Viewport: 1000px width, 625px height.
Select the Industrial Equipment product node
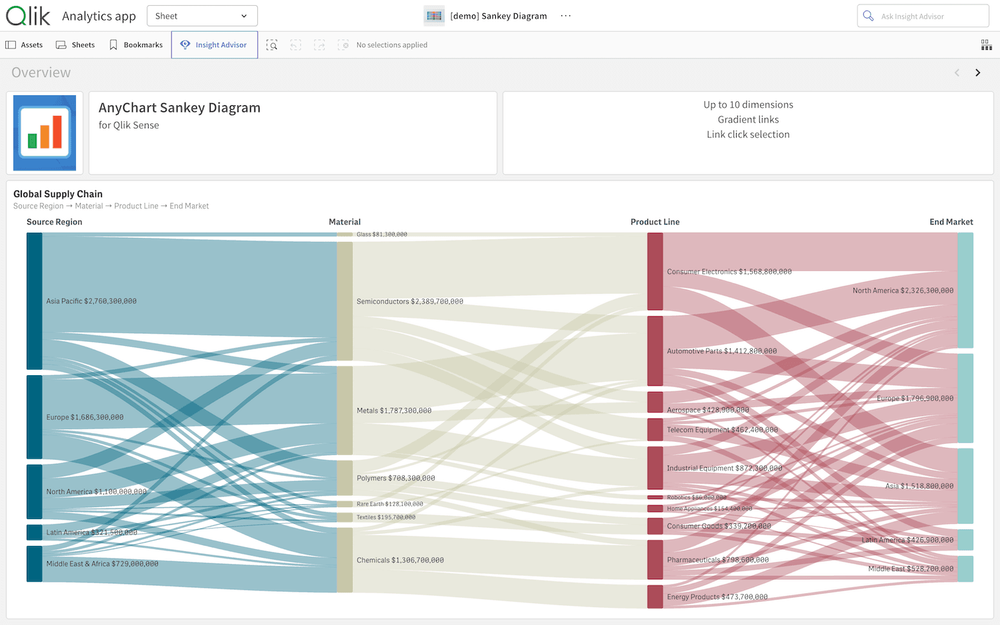point(655,468)
